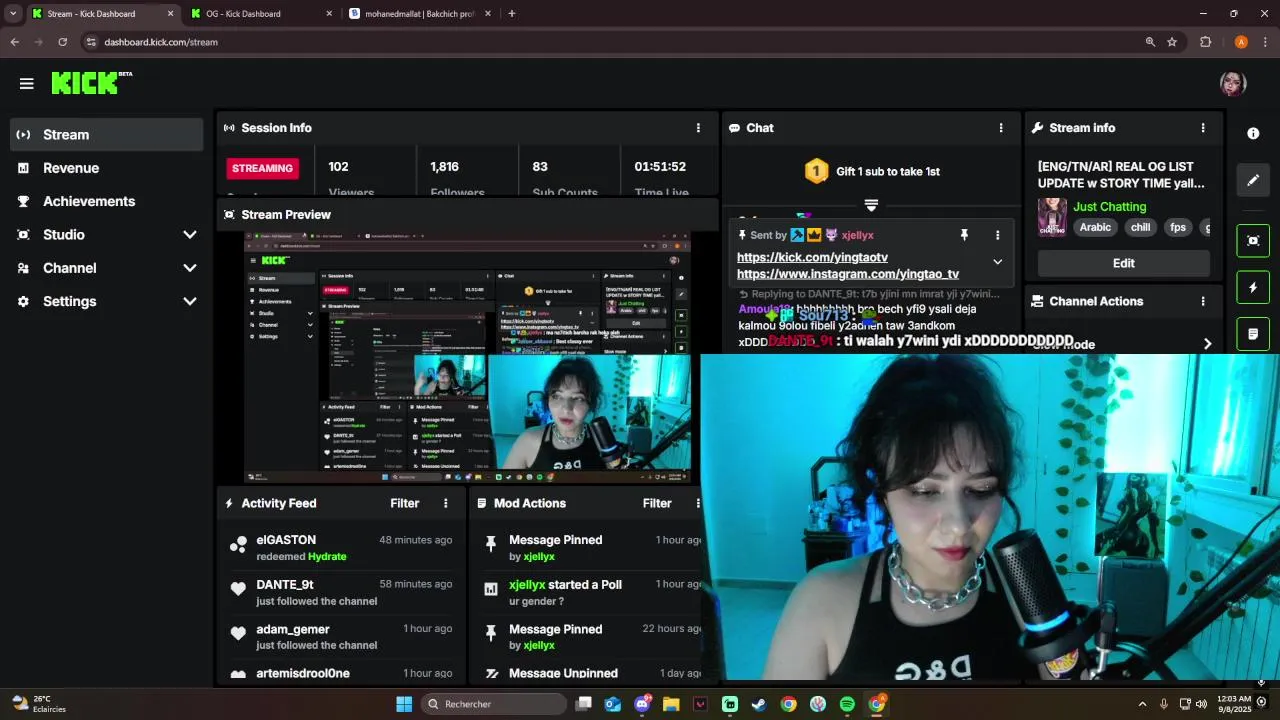Image resolution: width=1280 pixels, height=720 pixels.
Task: Open Chrome three-dot menu
Action: (x=1265, y=42)
